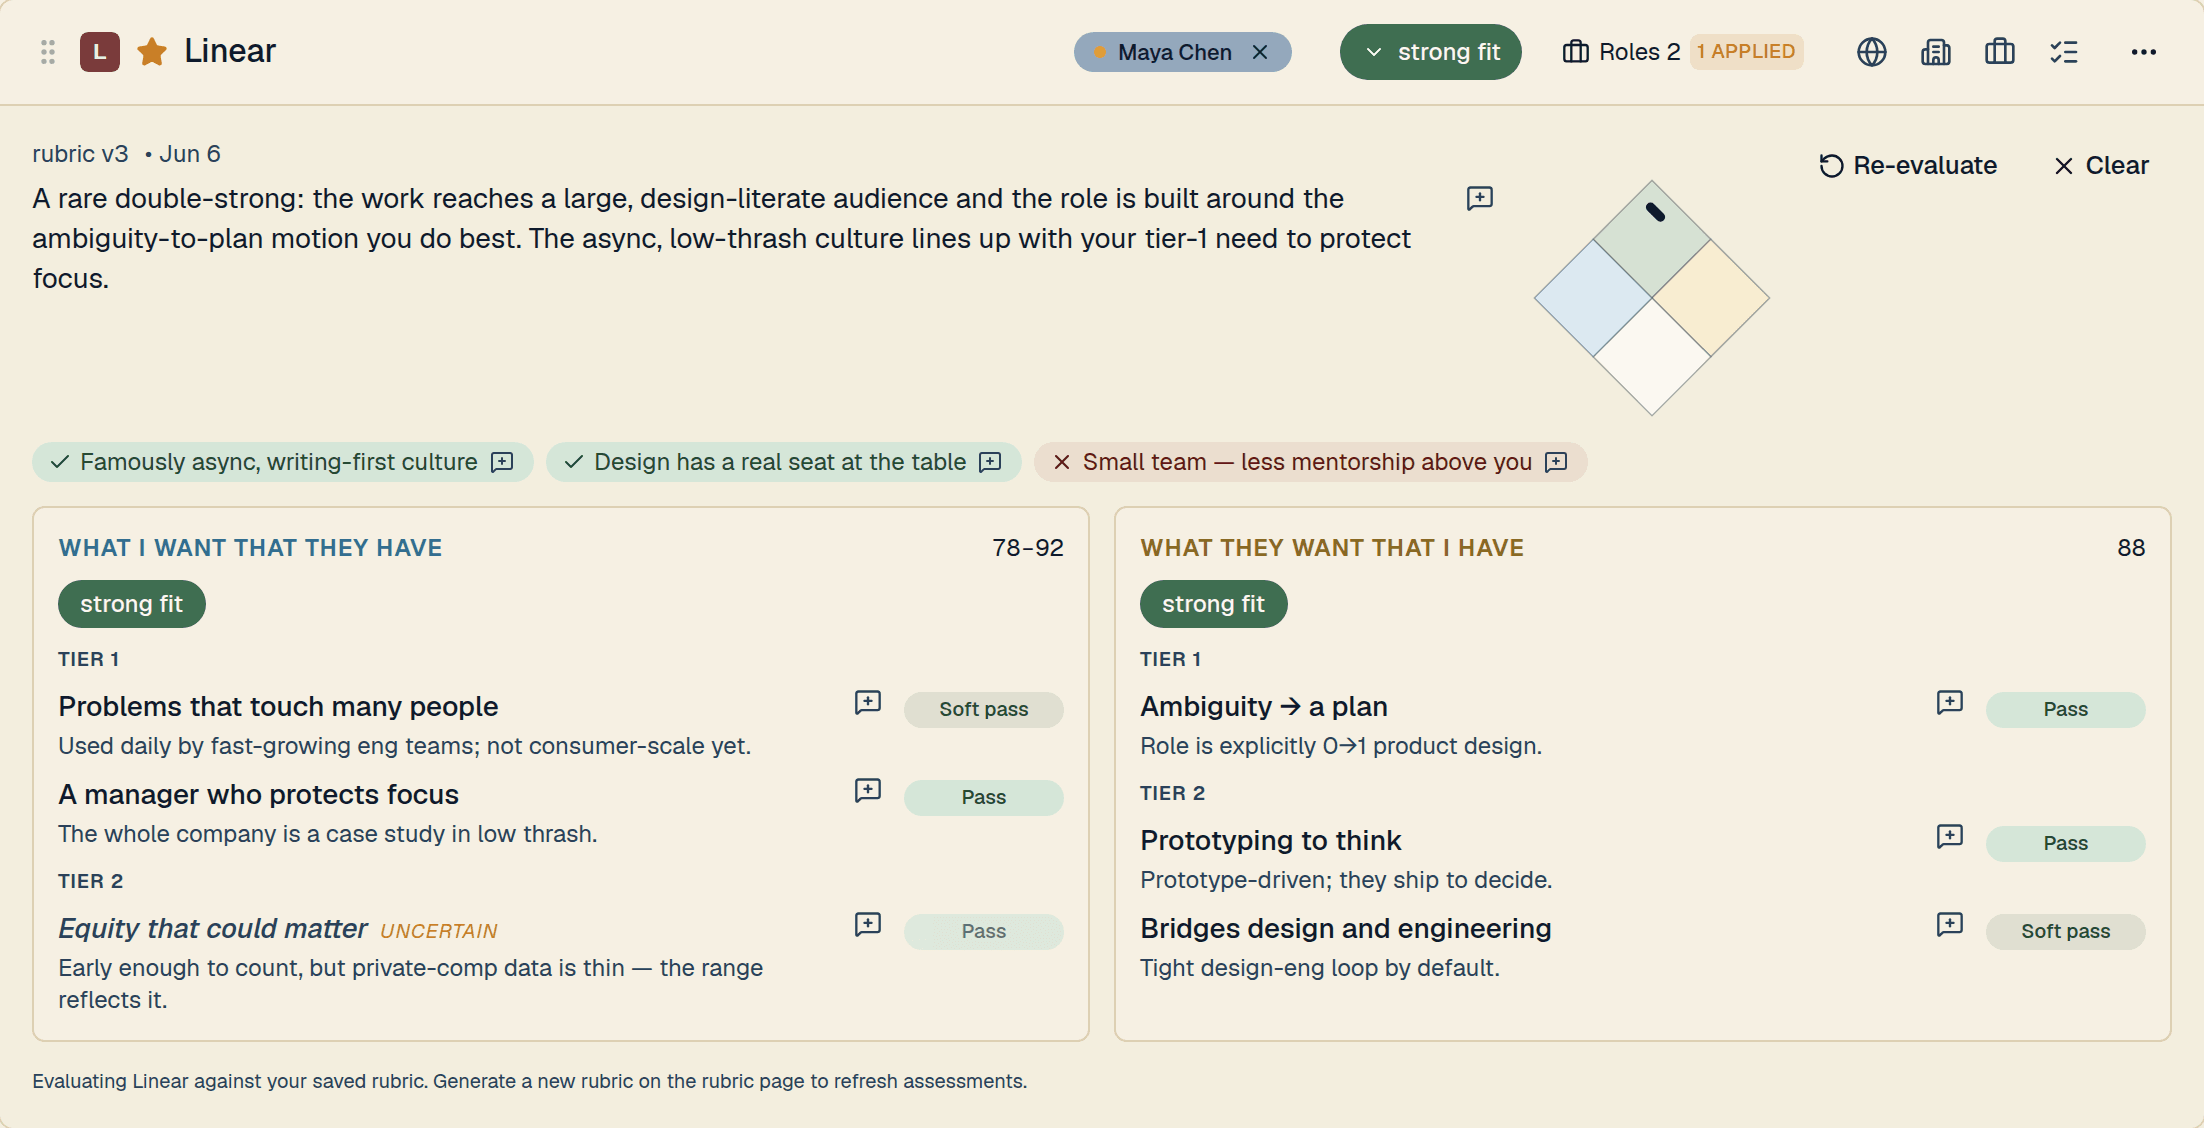Select the Equity that could matter criterion
The height and width of the screenshot is (1128, 2204).
click(x=213, y=929)
